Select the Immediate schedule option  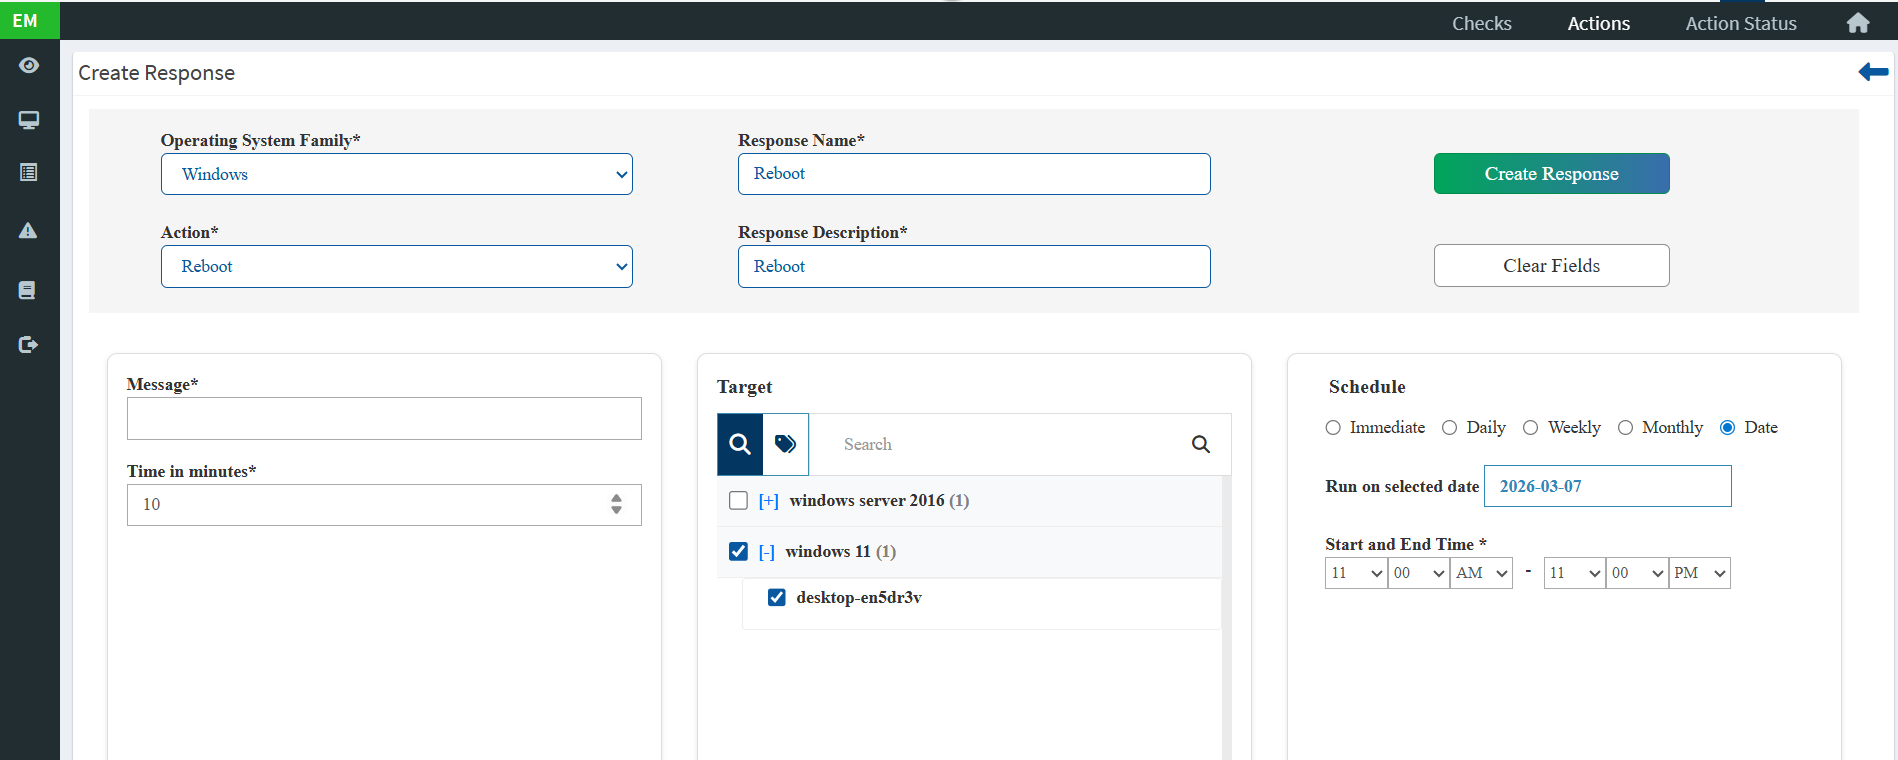(1333, 428)
